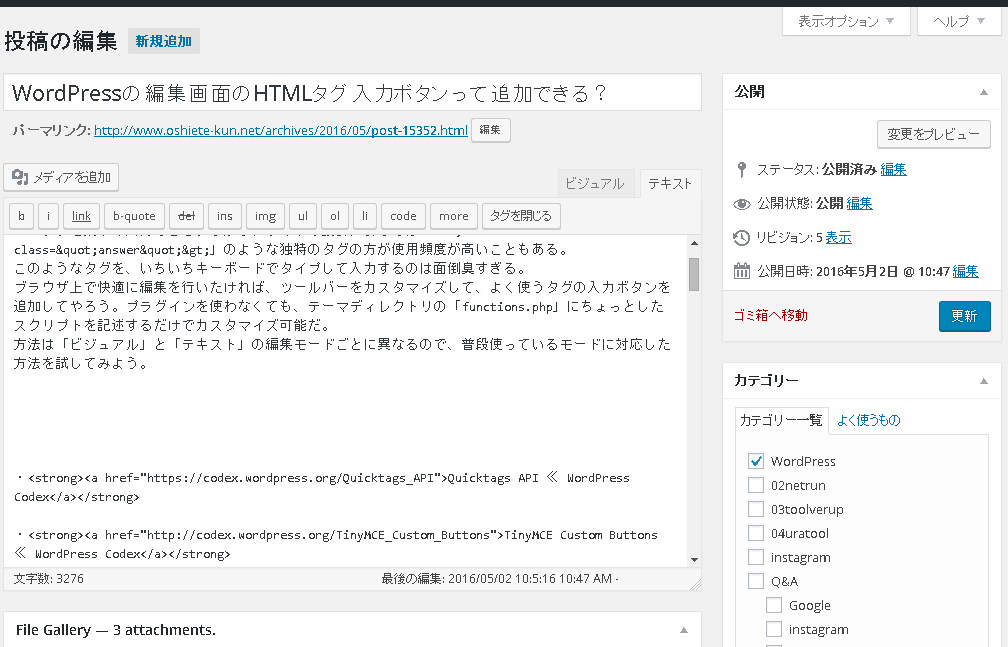Screen dimensions: 1008x647
Task: Collapse the カテゴリー panel
Action: pyautogui.click(x=984, y=381)
